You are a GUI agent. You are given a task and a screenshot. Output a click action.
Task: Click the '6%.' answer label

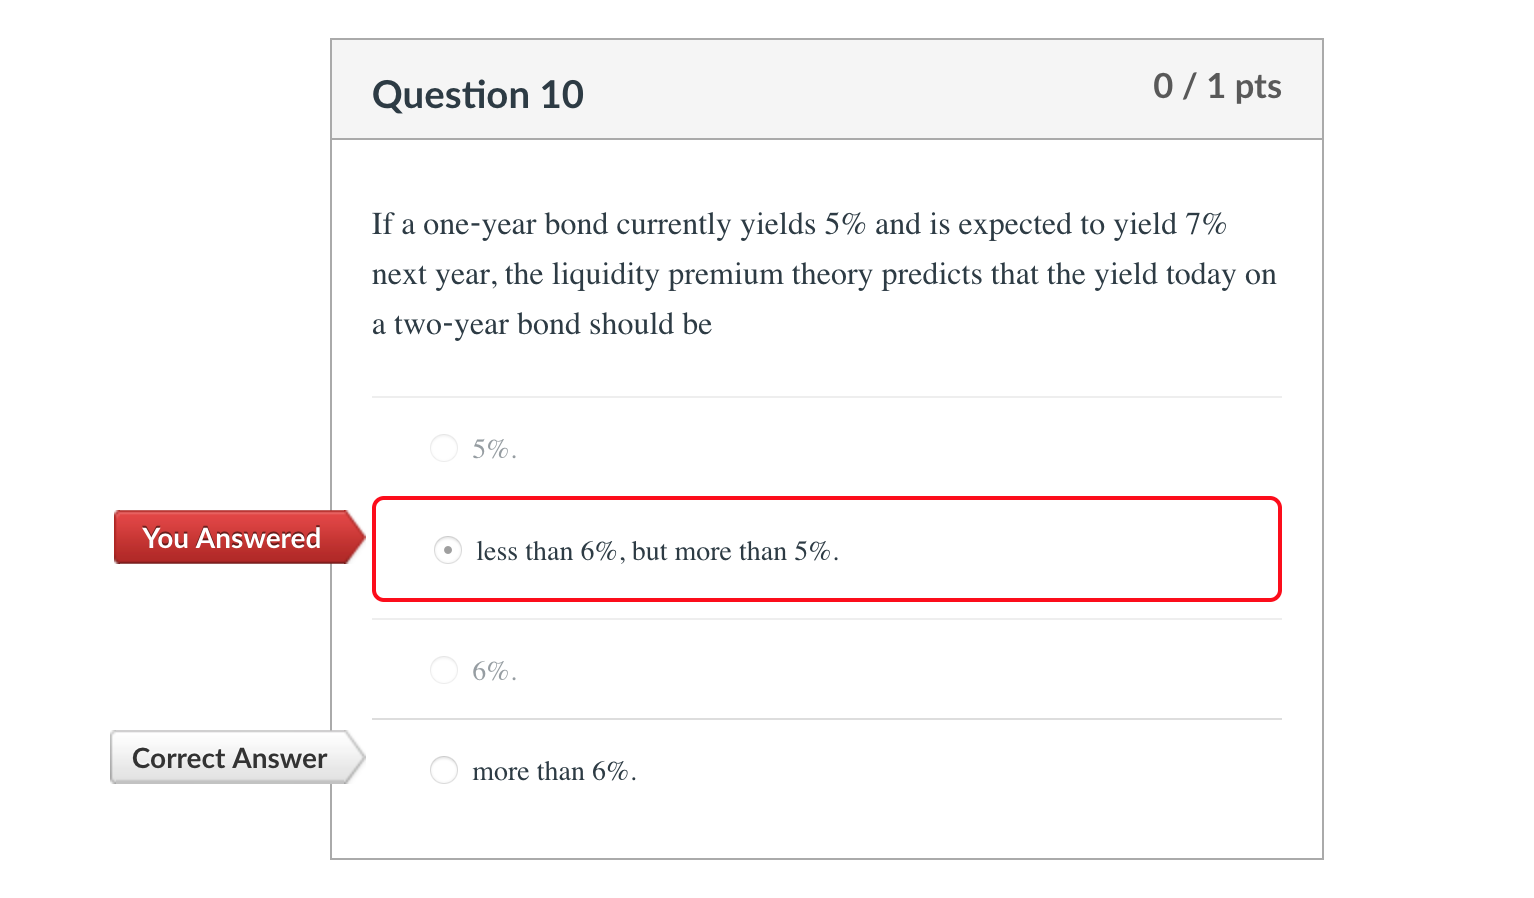click(x=493, y=670)
